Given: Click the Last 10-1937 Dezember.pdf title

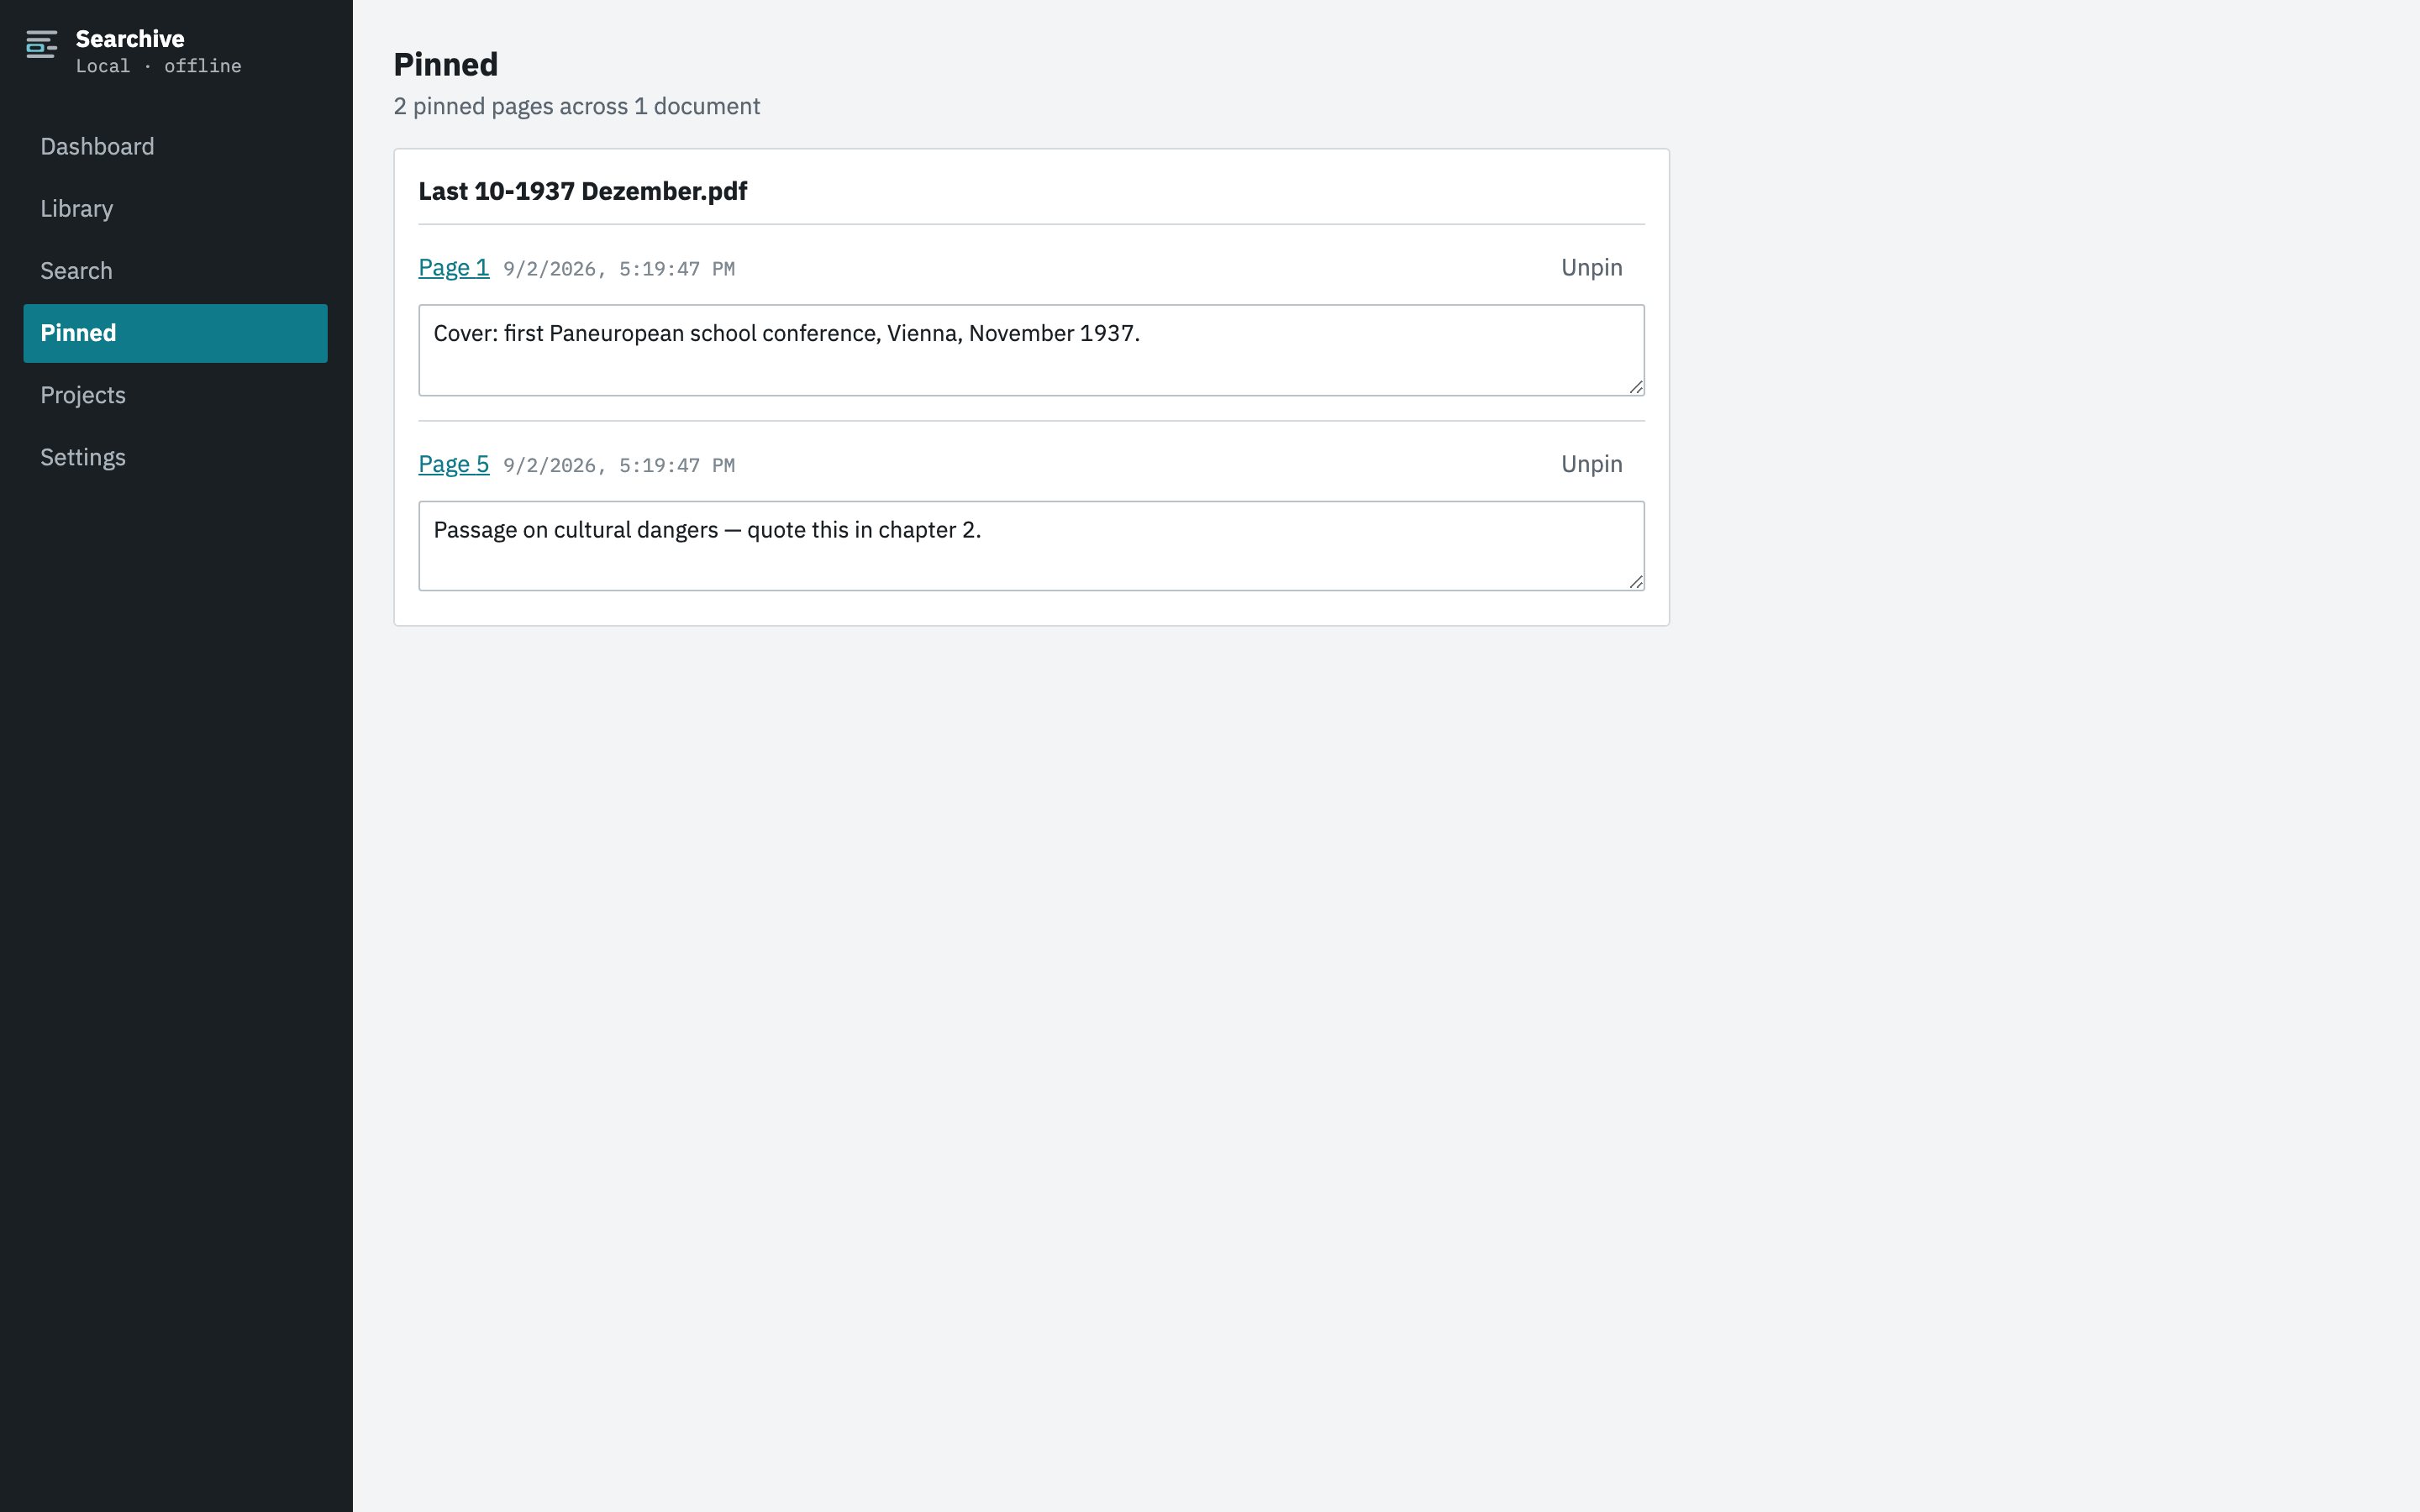Looking at the screenshot, I should pyautogui.click(x=583, y=191).
